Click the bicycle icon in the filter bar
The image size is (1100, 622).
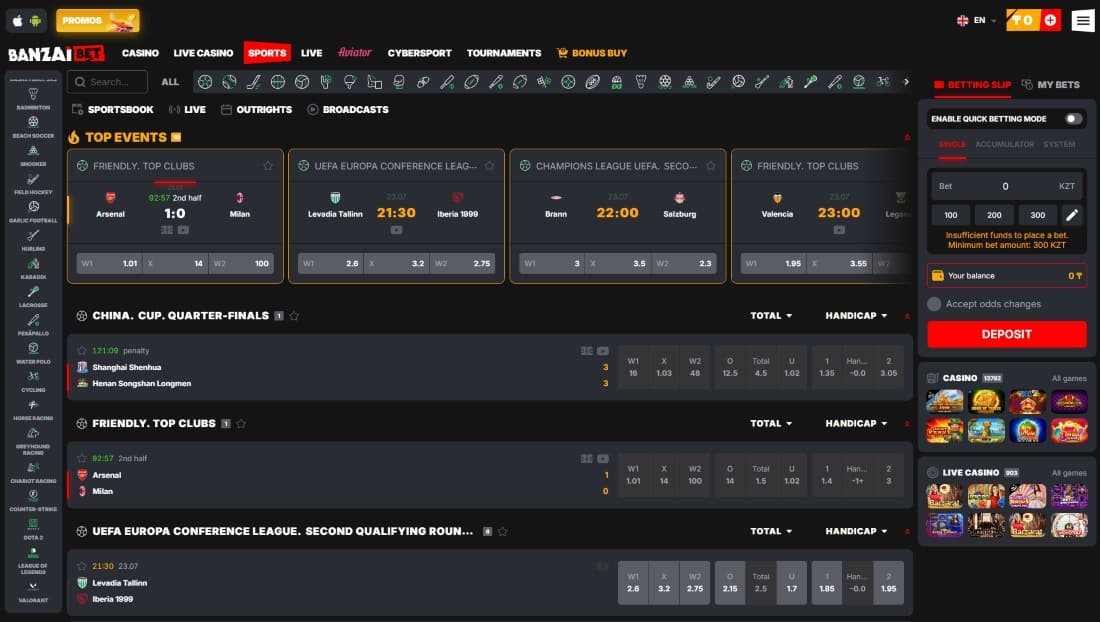pyautogui.click(x=883, y=82)
